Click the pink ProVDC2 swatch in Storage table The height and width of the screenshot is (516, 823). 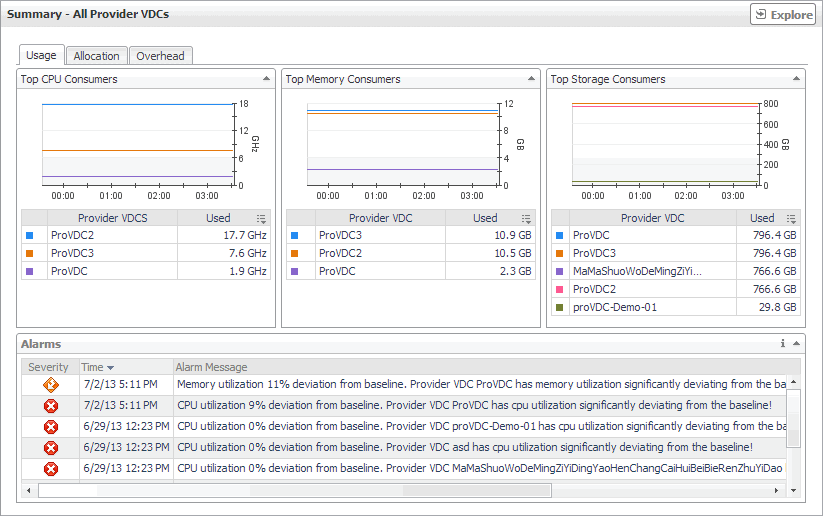point(559,289)
